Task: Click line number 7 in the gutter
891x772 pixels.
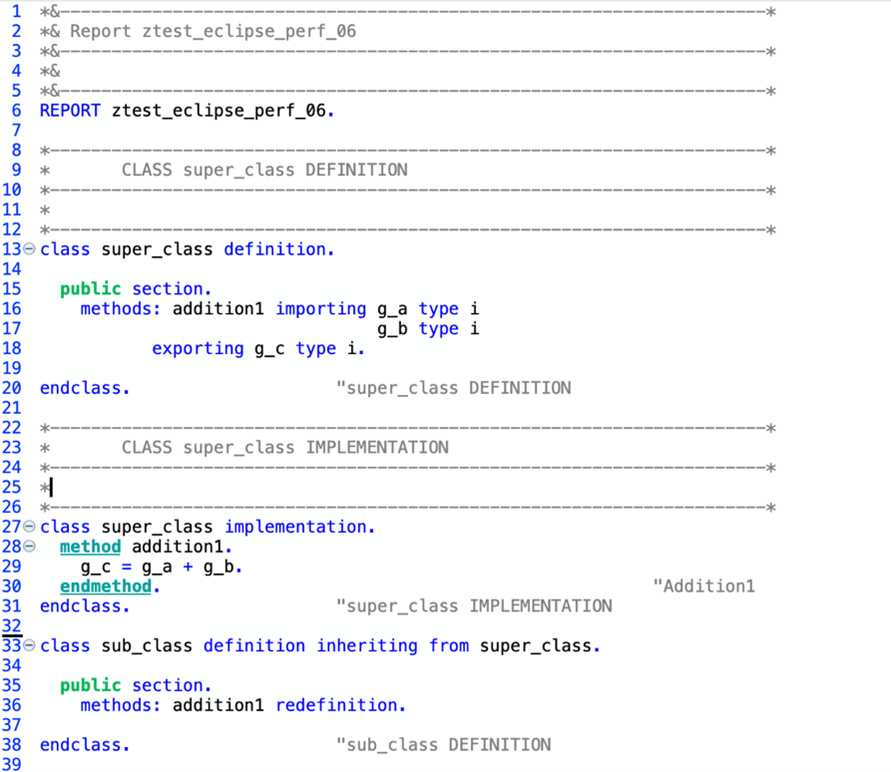Action: tap(16, 130)
